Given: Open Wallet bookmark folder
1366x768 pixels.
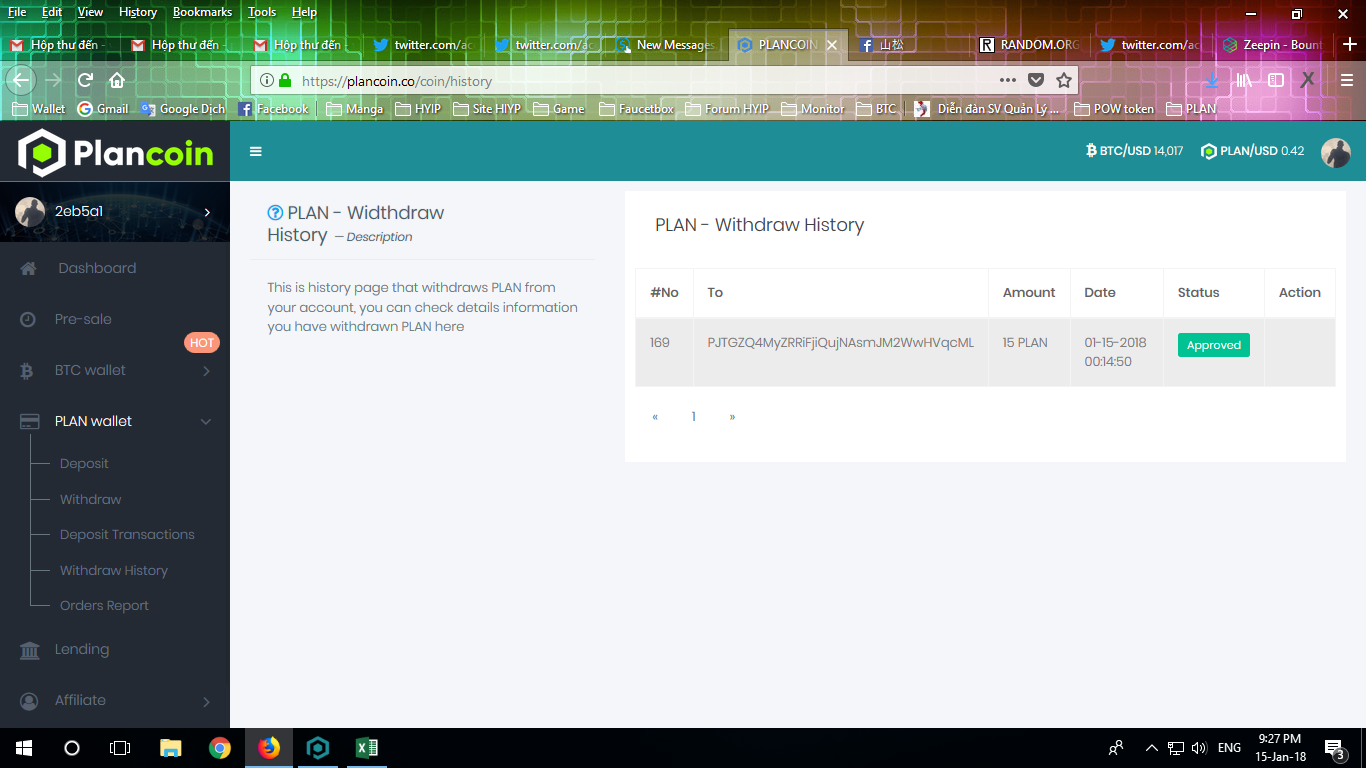Looking at the screenshot, I should [x=38, y=109].
